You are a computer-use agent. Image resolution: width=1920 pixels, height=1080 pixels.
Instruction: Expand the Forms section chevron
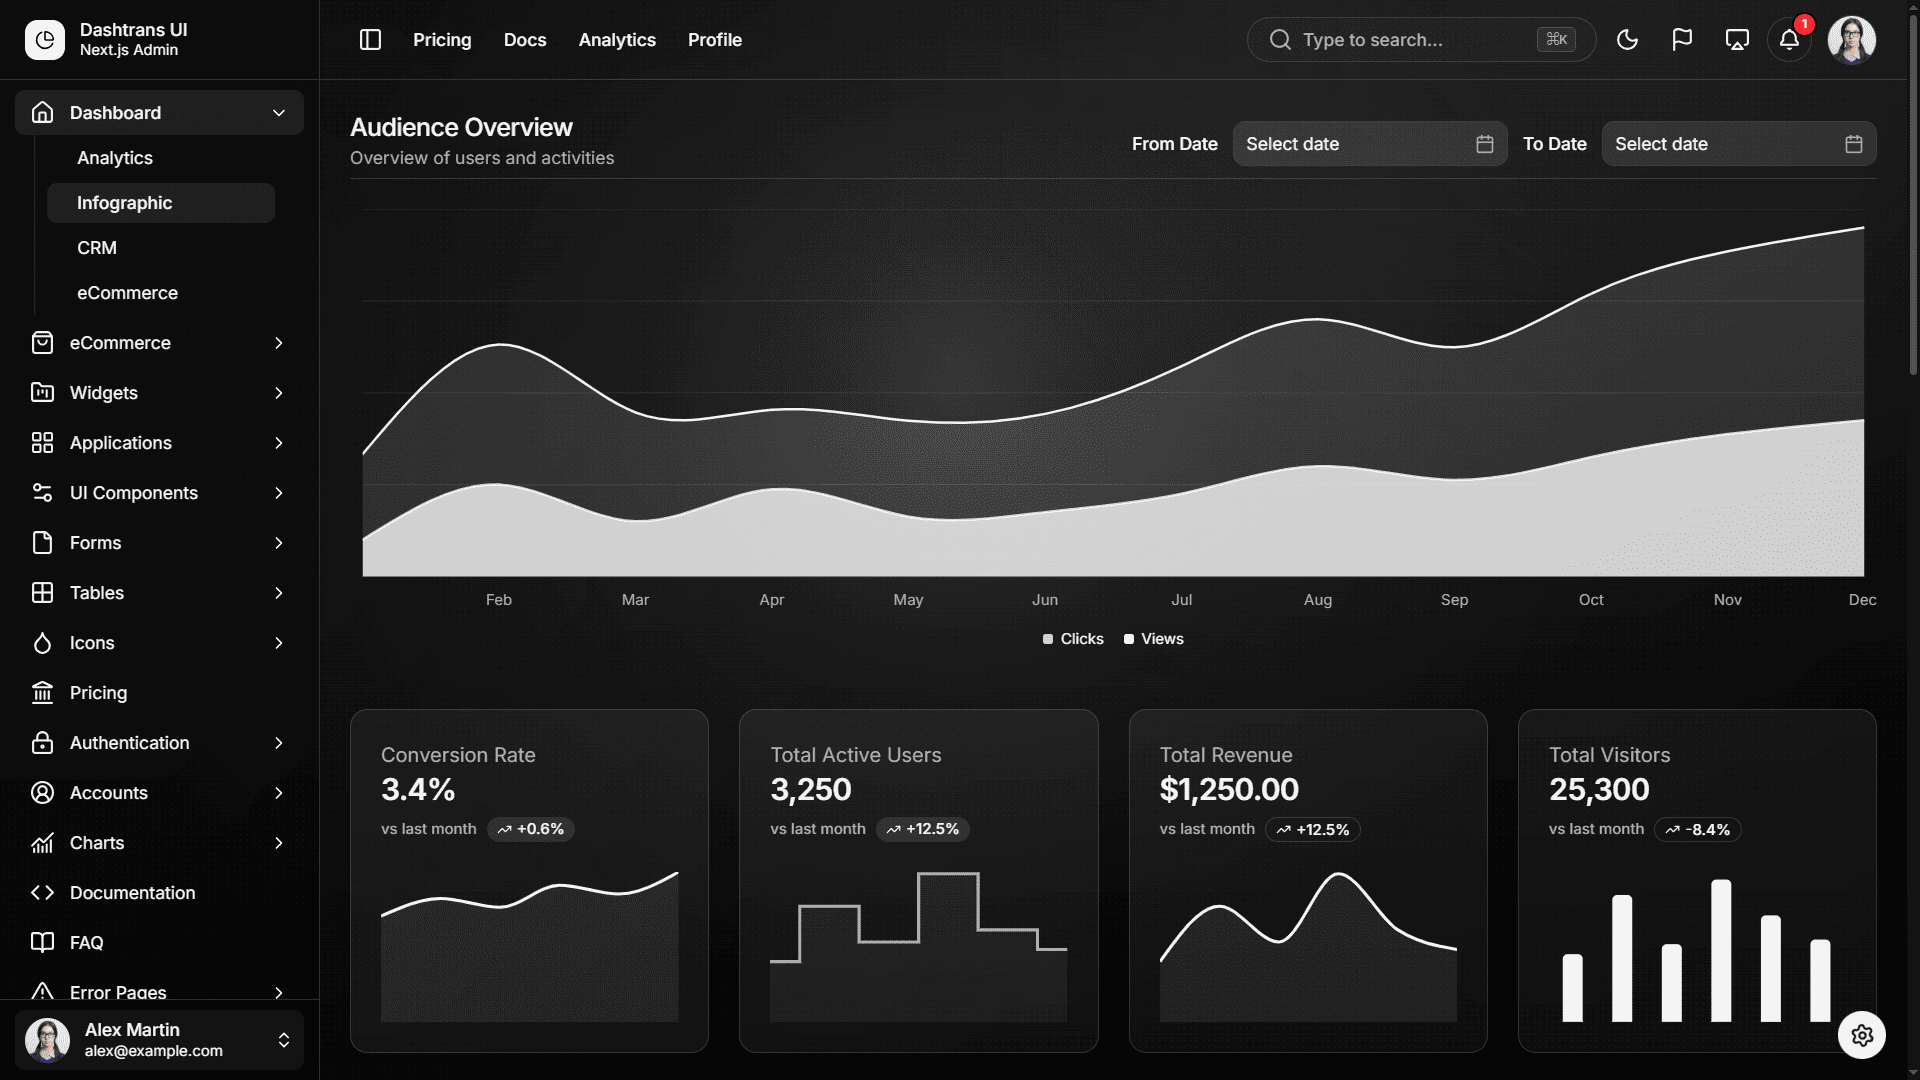[x=279, y=543]
